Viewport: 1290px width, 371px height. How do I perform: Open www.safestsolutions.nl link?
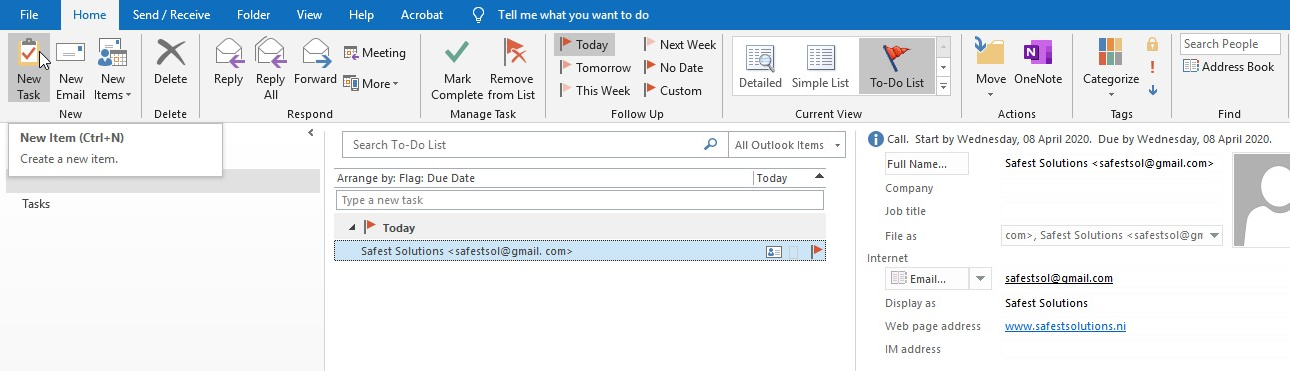click(1066, 326)
